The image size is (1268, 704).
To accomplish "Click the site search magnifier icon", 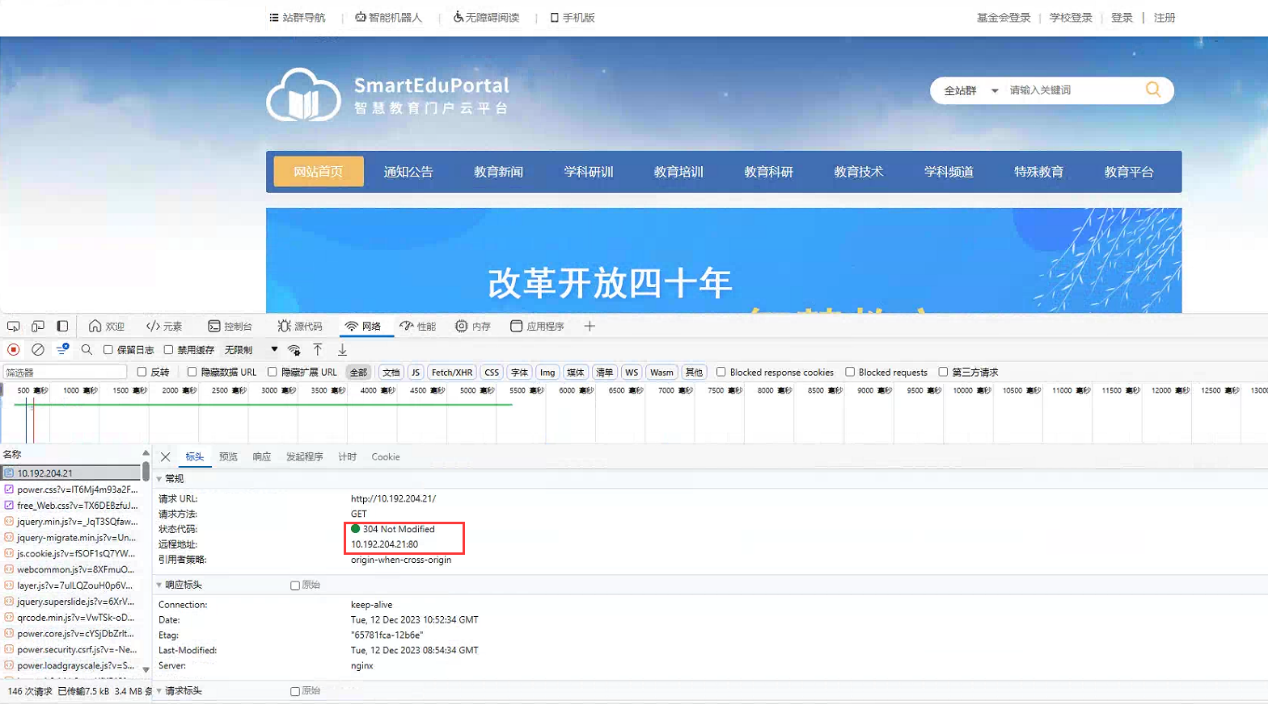I will (1153, 90).
